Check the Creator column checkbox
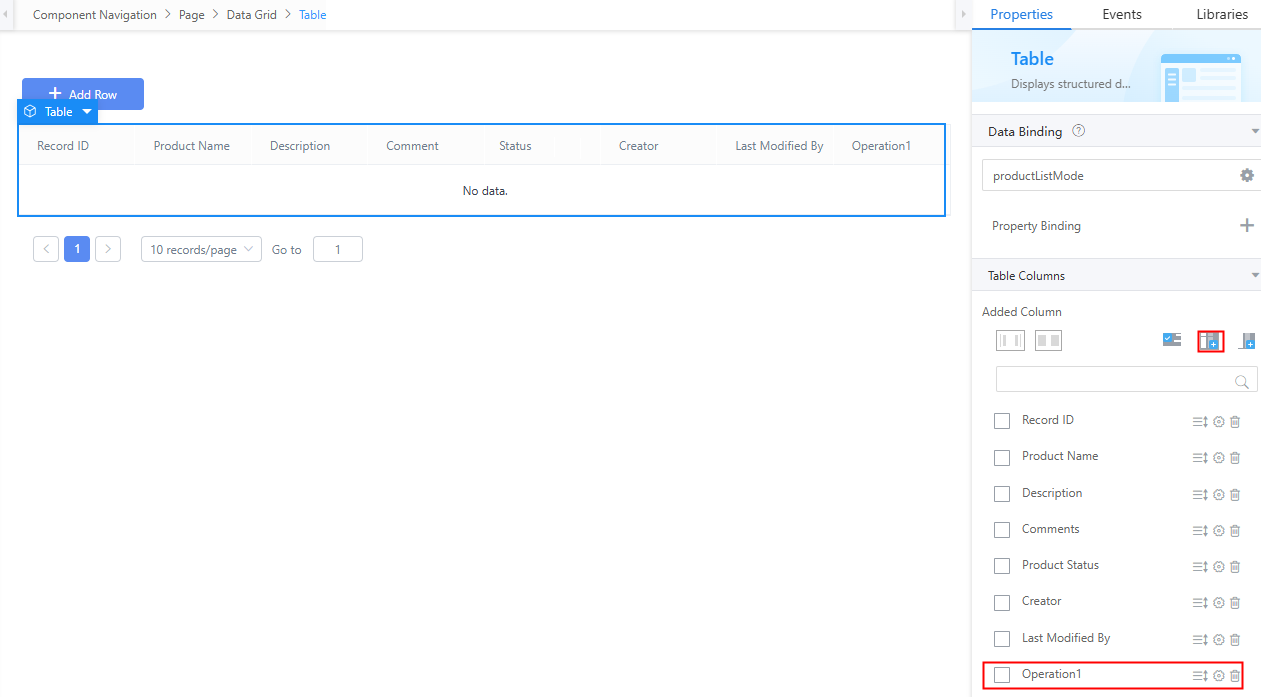This screenshot has width=1261, height=697. [x=1002, y=603]
